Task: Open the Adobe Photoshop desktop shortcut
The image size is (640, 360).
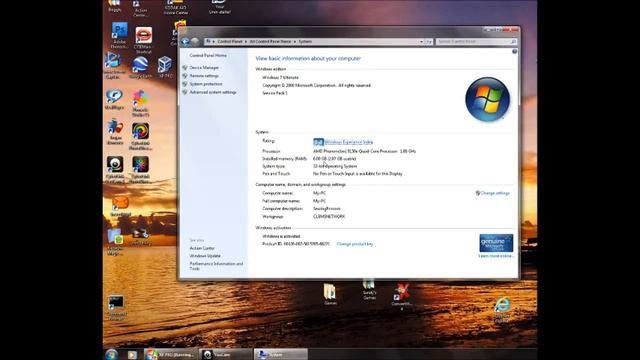Action: point(120,36)
